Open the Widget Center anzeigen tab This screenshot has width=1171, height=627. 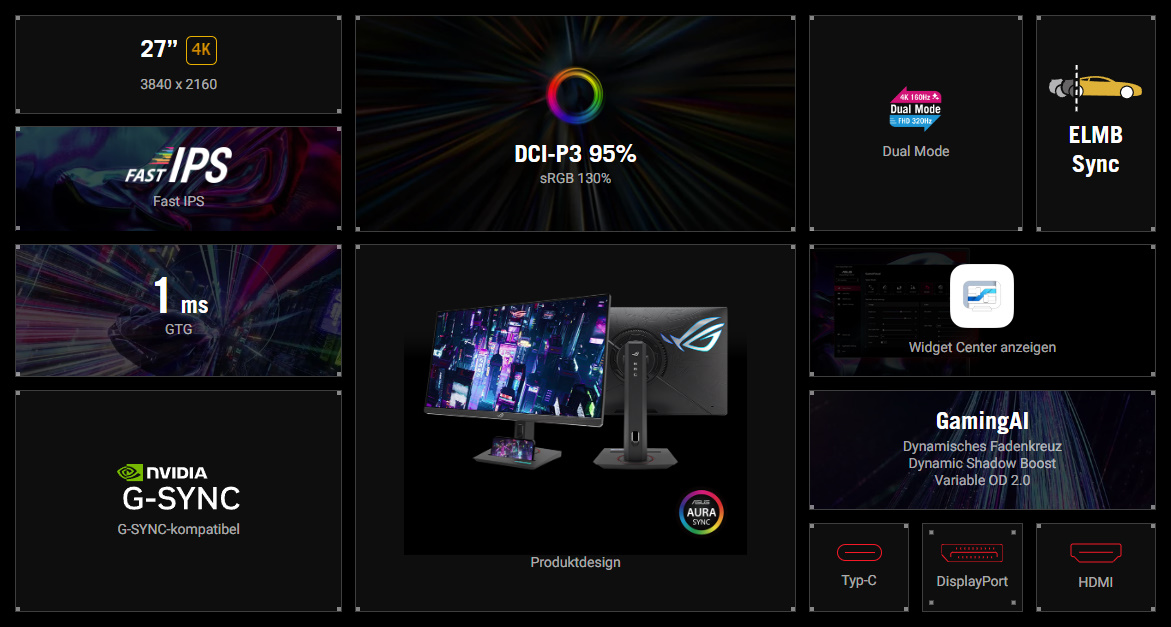coord(981,347)
